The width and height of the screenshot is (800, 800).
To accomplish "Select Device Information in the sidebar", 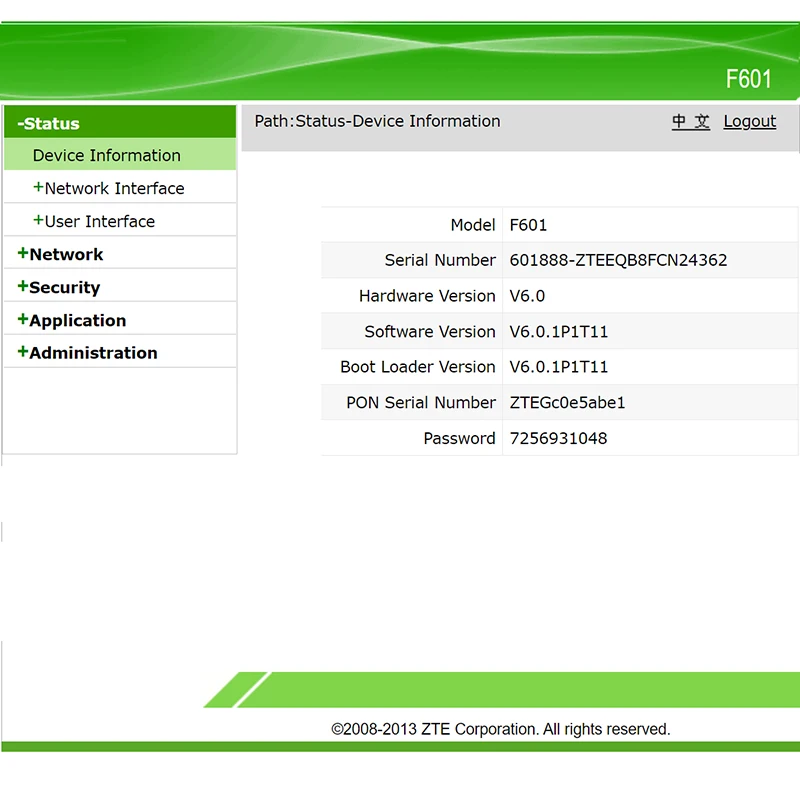I will (x=107, y=155).
